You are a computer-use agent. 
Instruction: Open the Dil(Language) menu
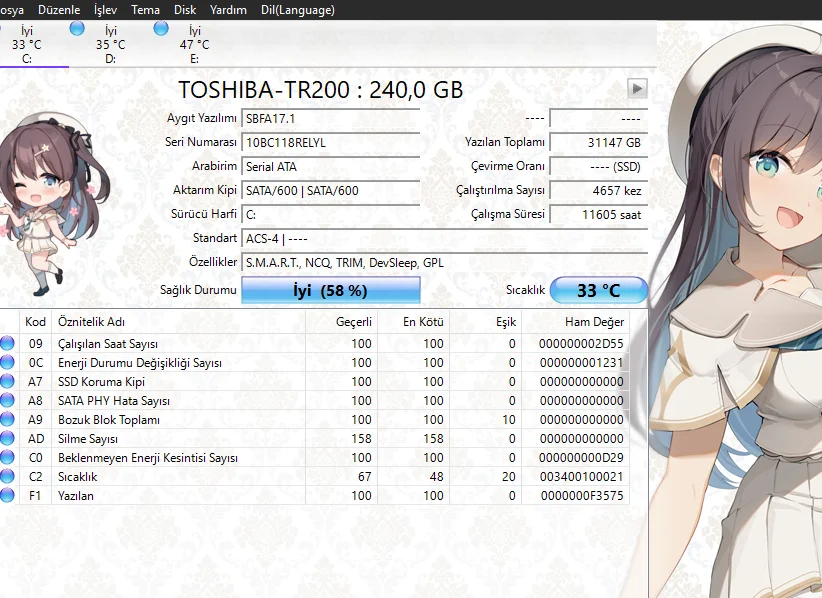(297, 10)
